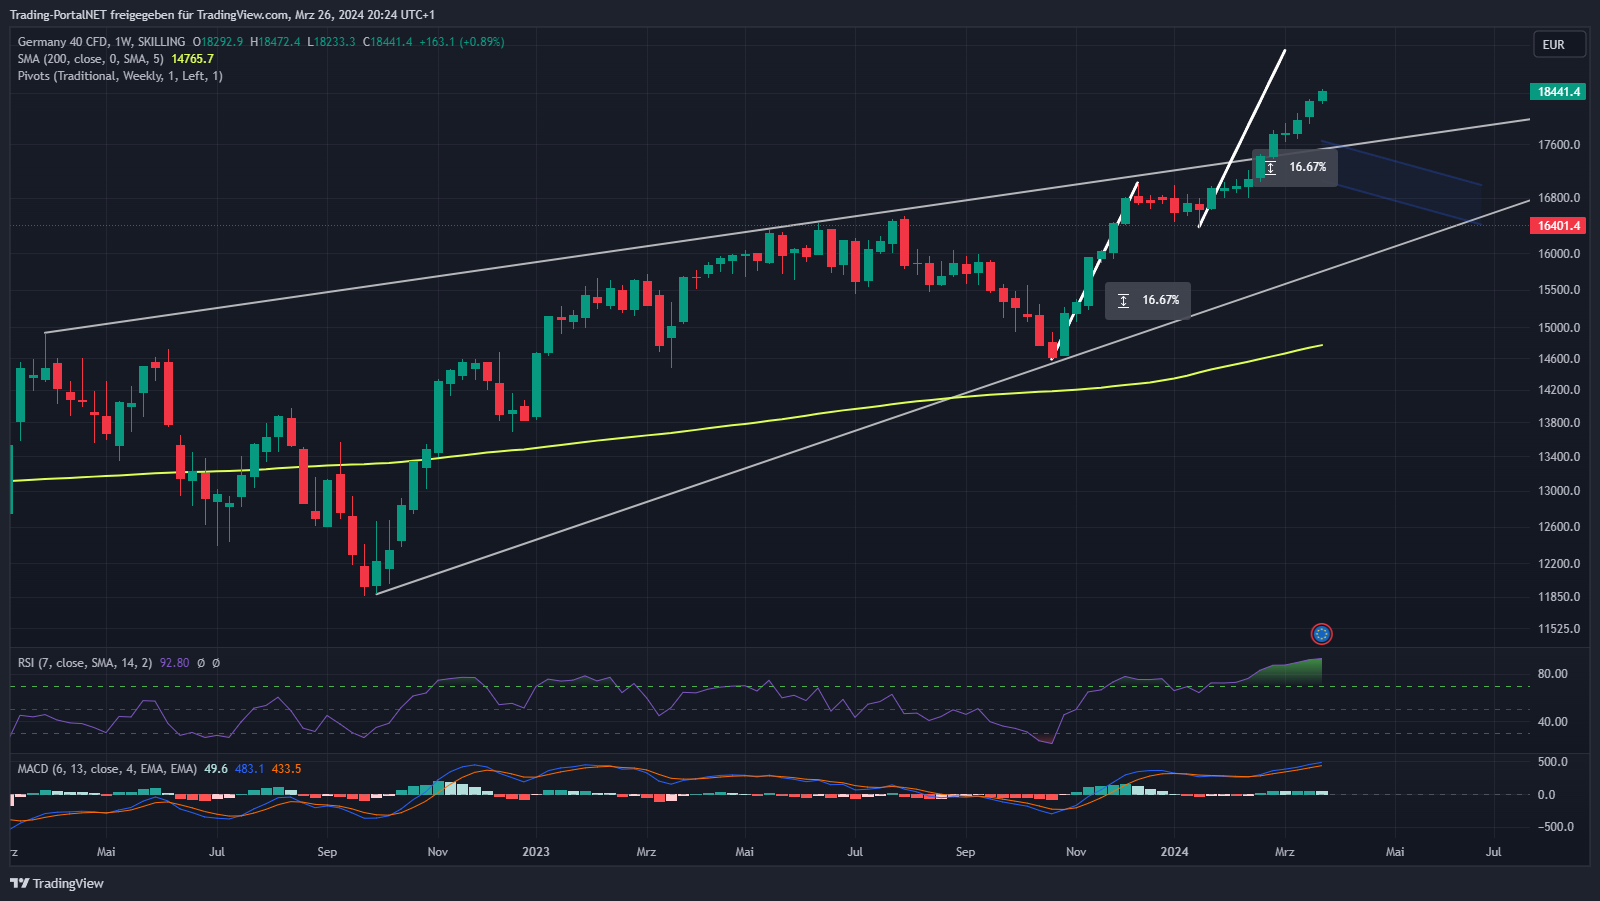Click the price-range arrow icon in the lower 16.67% label

[1123, 301]
